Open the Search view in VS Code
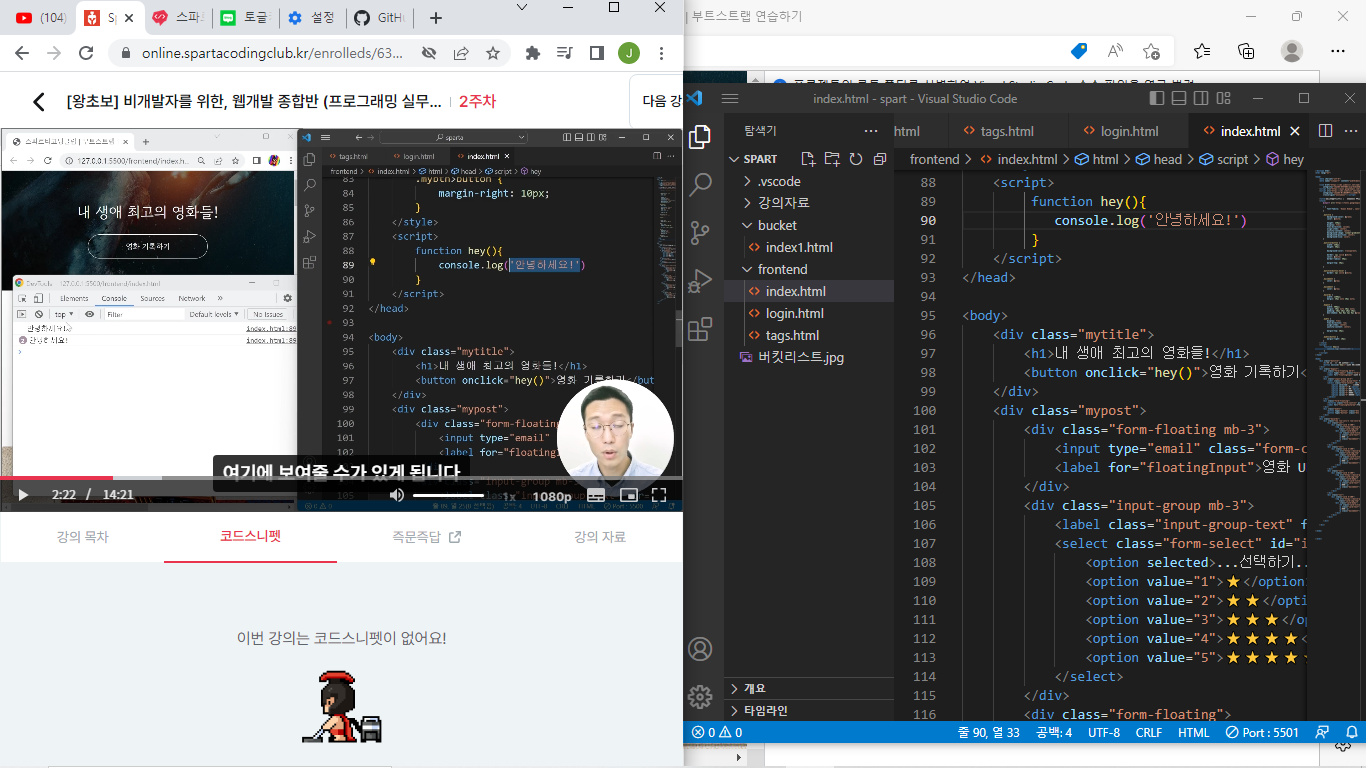 (x=701, y=184)
